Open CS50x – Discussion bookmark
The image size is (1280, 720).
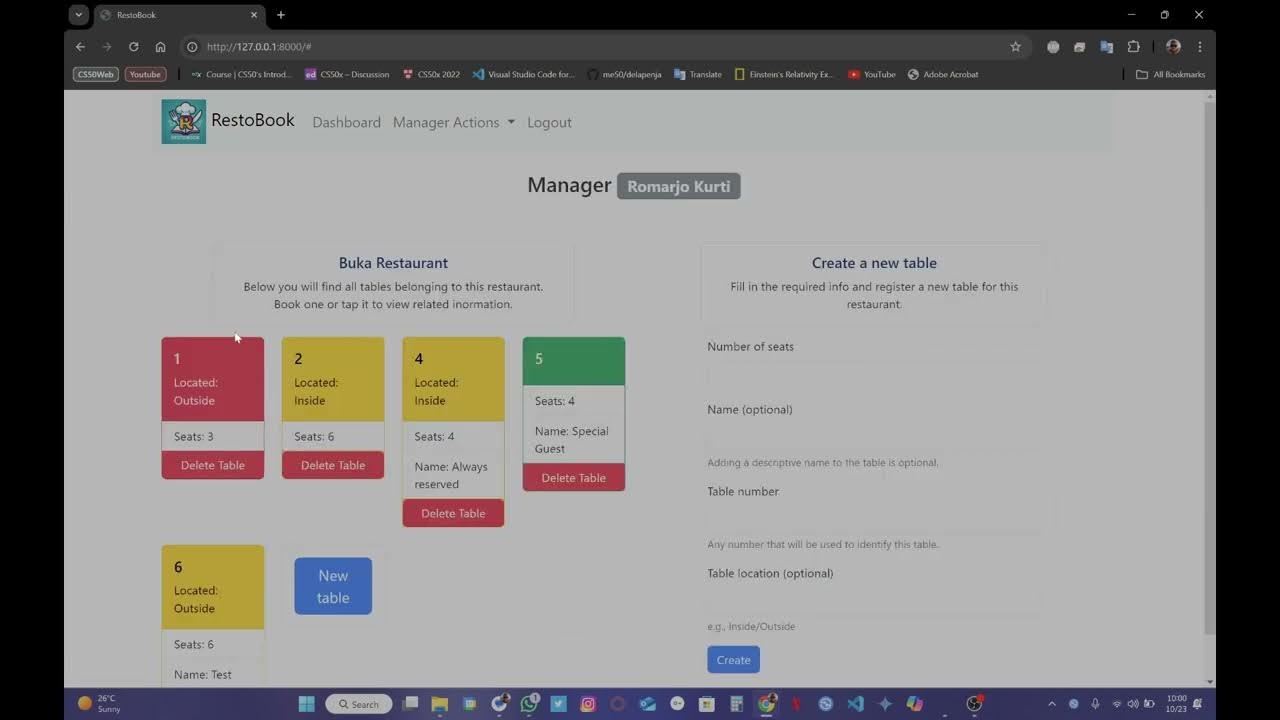(347, 74)
